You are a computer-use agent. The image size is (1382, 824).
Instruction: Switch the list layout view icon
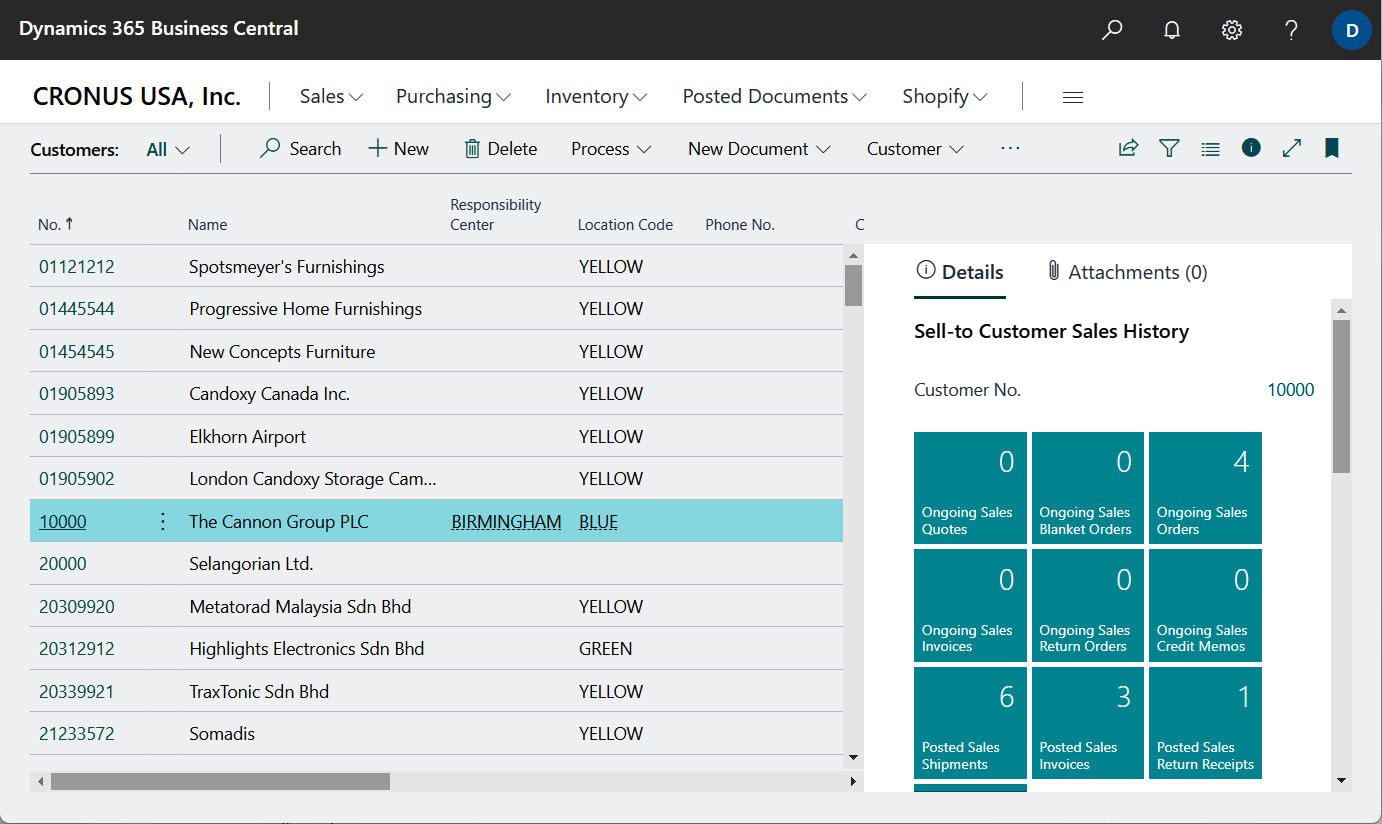tap(1210, 148)
